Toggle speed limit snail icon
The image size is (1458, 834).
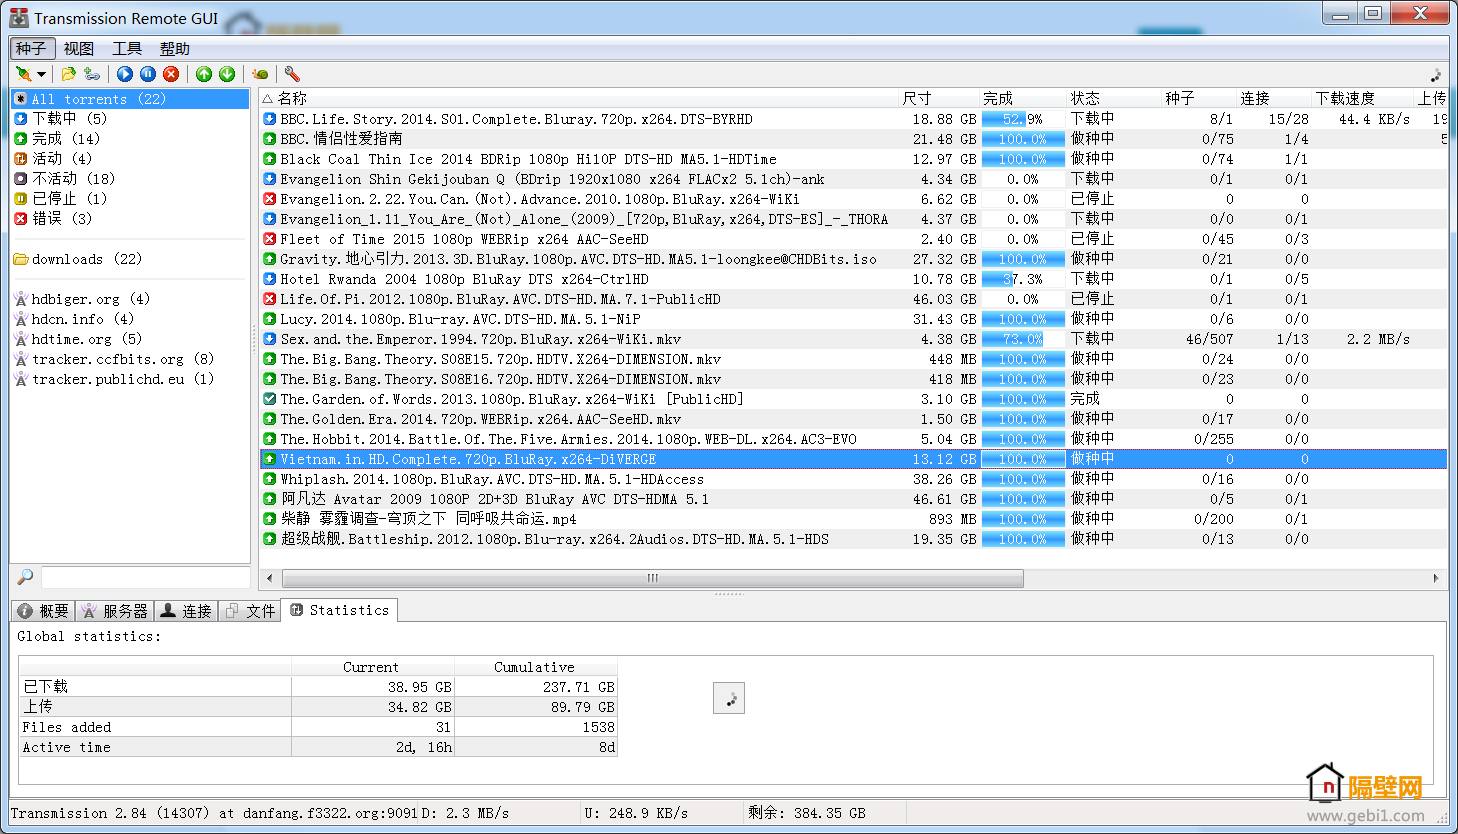[260, 74]
